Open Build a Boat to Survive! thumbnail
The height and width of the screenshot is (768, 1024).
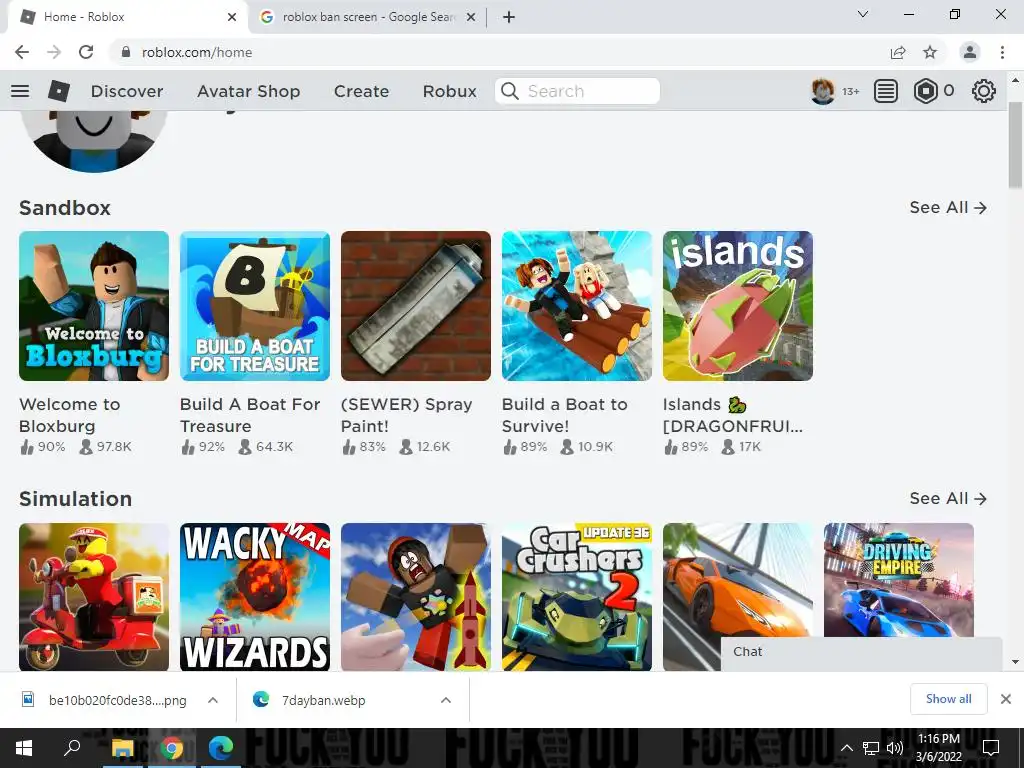pos(577,306)
